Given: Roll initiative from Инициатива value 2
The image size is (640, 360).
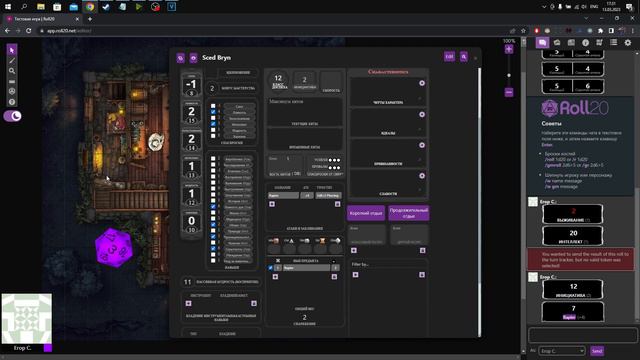Looking at the screenshot, I should (x=304, y=80).
